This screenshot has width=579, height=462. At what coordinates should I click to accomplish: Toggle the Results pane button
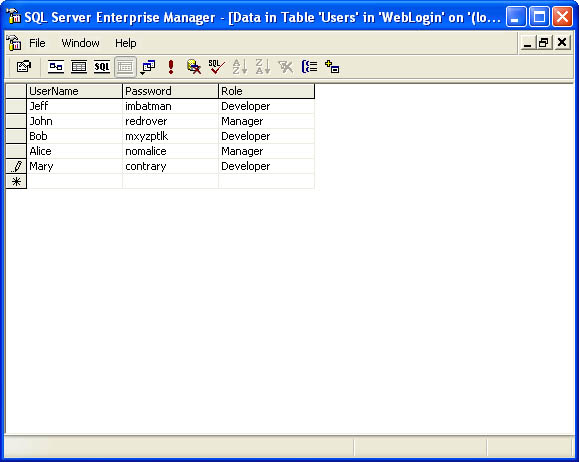[x=125, y=67]
